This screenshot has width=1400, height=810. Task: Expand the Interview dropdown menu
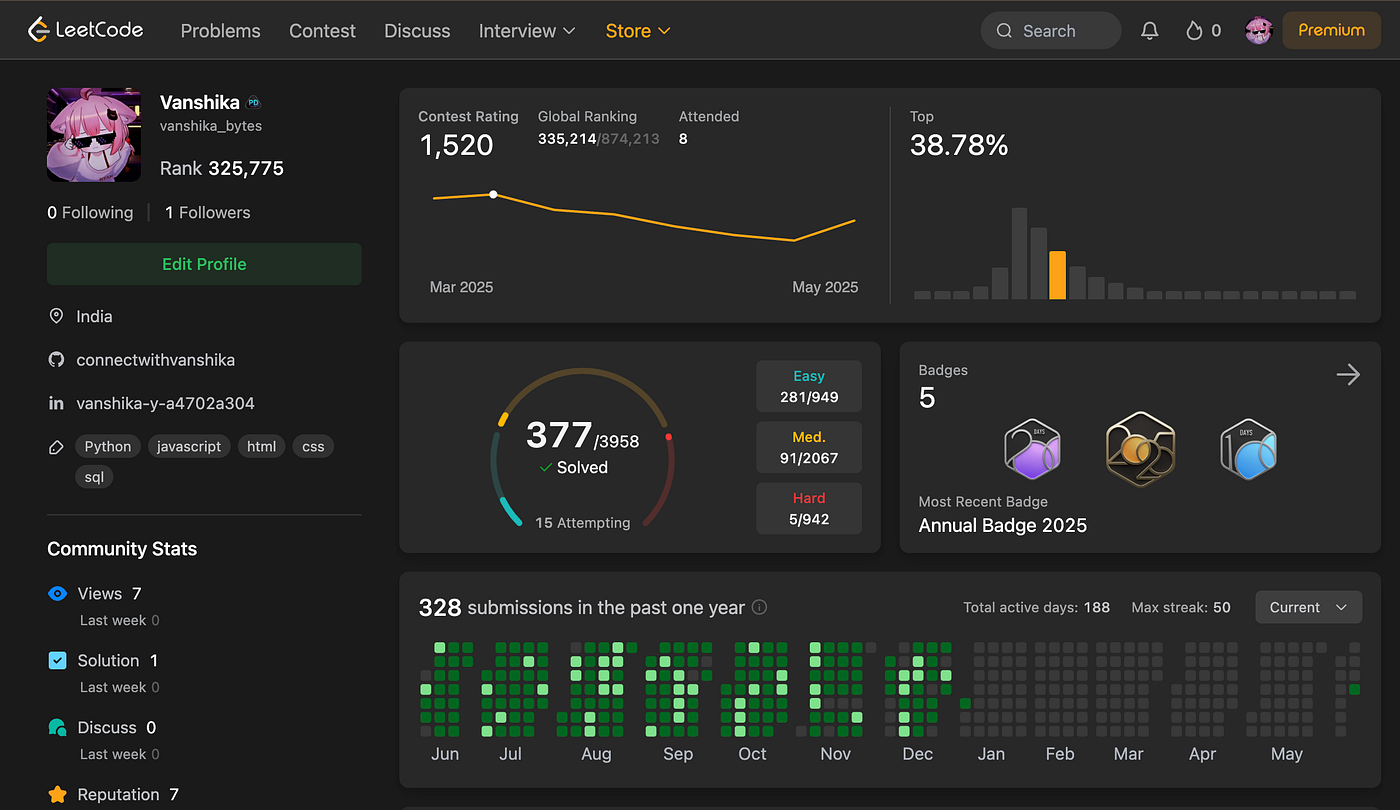(527, 31)
